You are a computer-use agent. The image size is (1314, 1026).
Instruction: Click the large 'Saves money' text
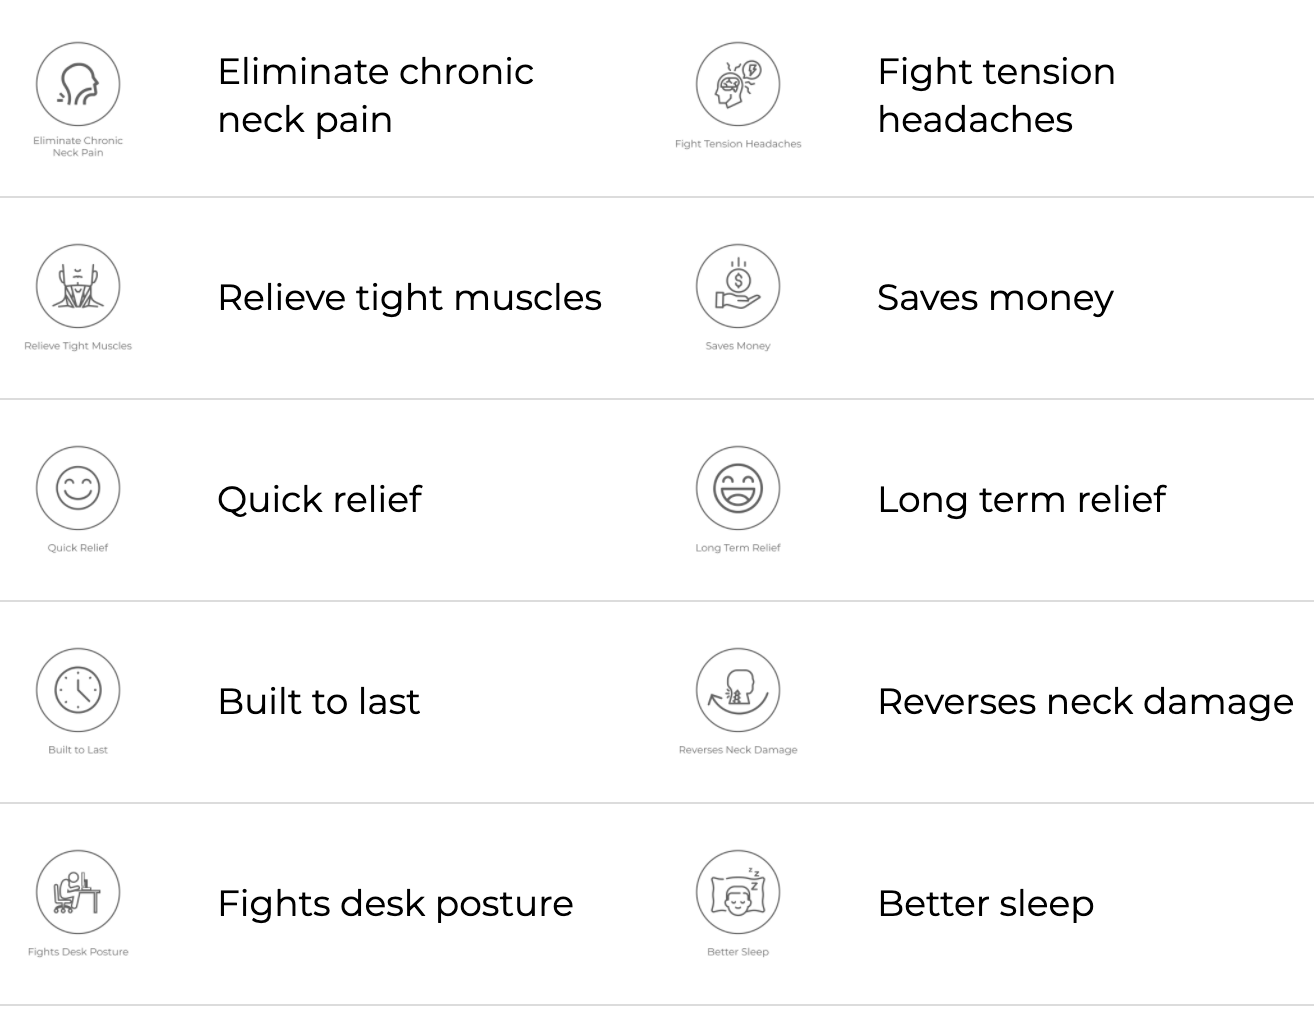tap(995, 297)
